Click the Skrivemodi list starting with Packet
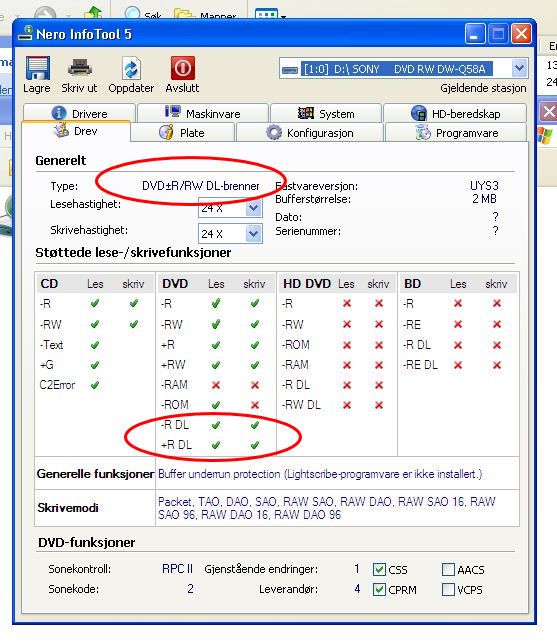The image size is (557, 643). tap(326, 508)
